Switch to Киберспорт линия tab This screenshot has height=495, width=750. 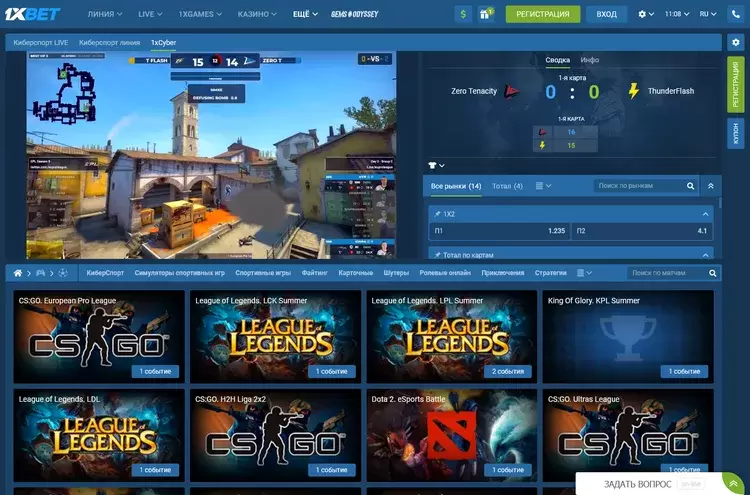click(x=110, y=43)
